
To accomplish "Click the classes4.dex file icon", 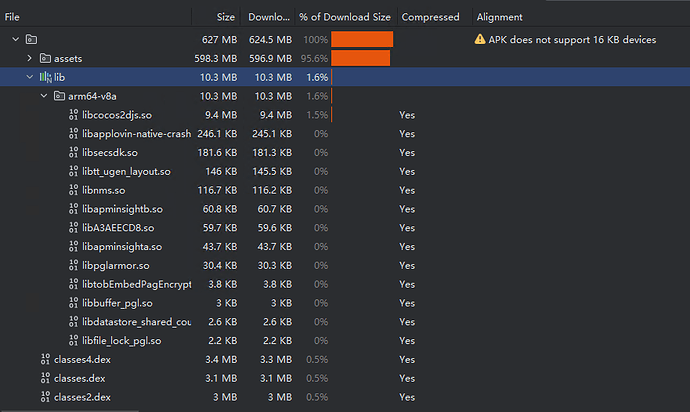I will [45, 360].
